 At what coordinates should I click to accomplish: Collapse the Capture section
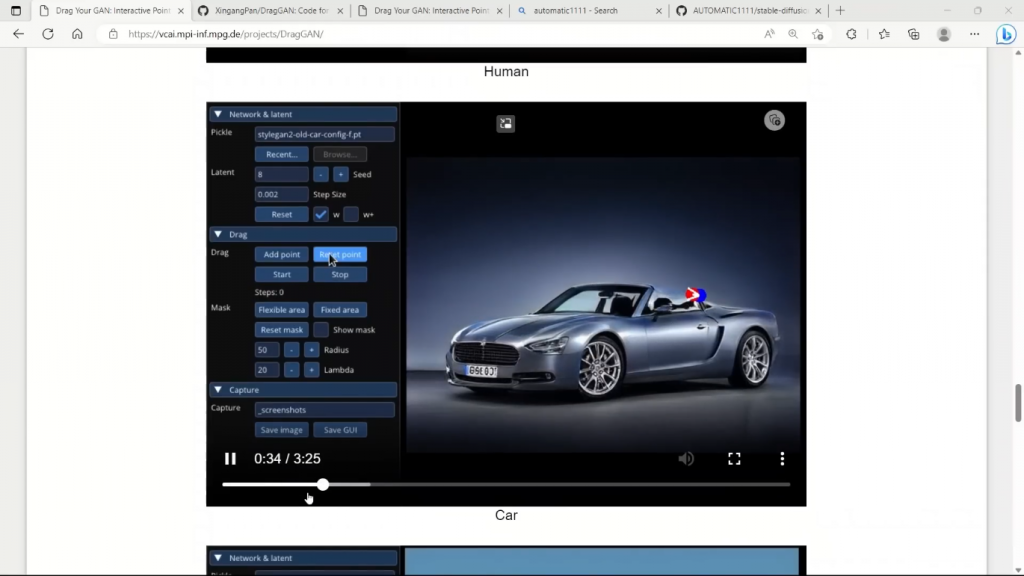click(218, 390)
